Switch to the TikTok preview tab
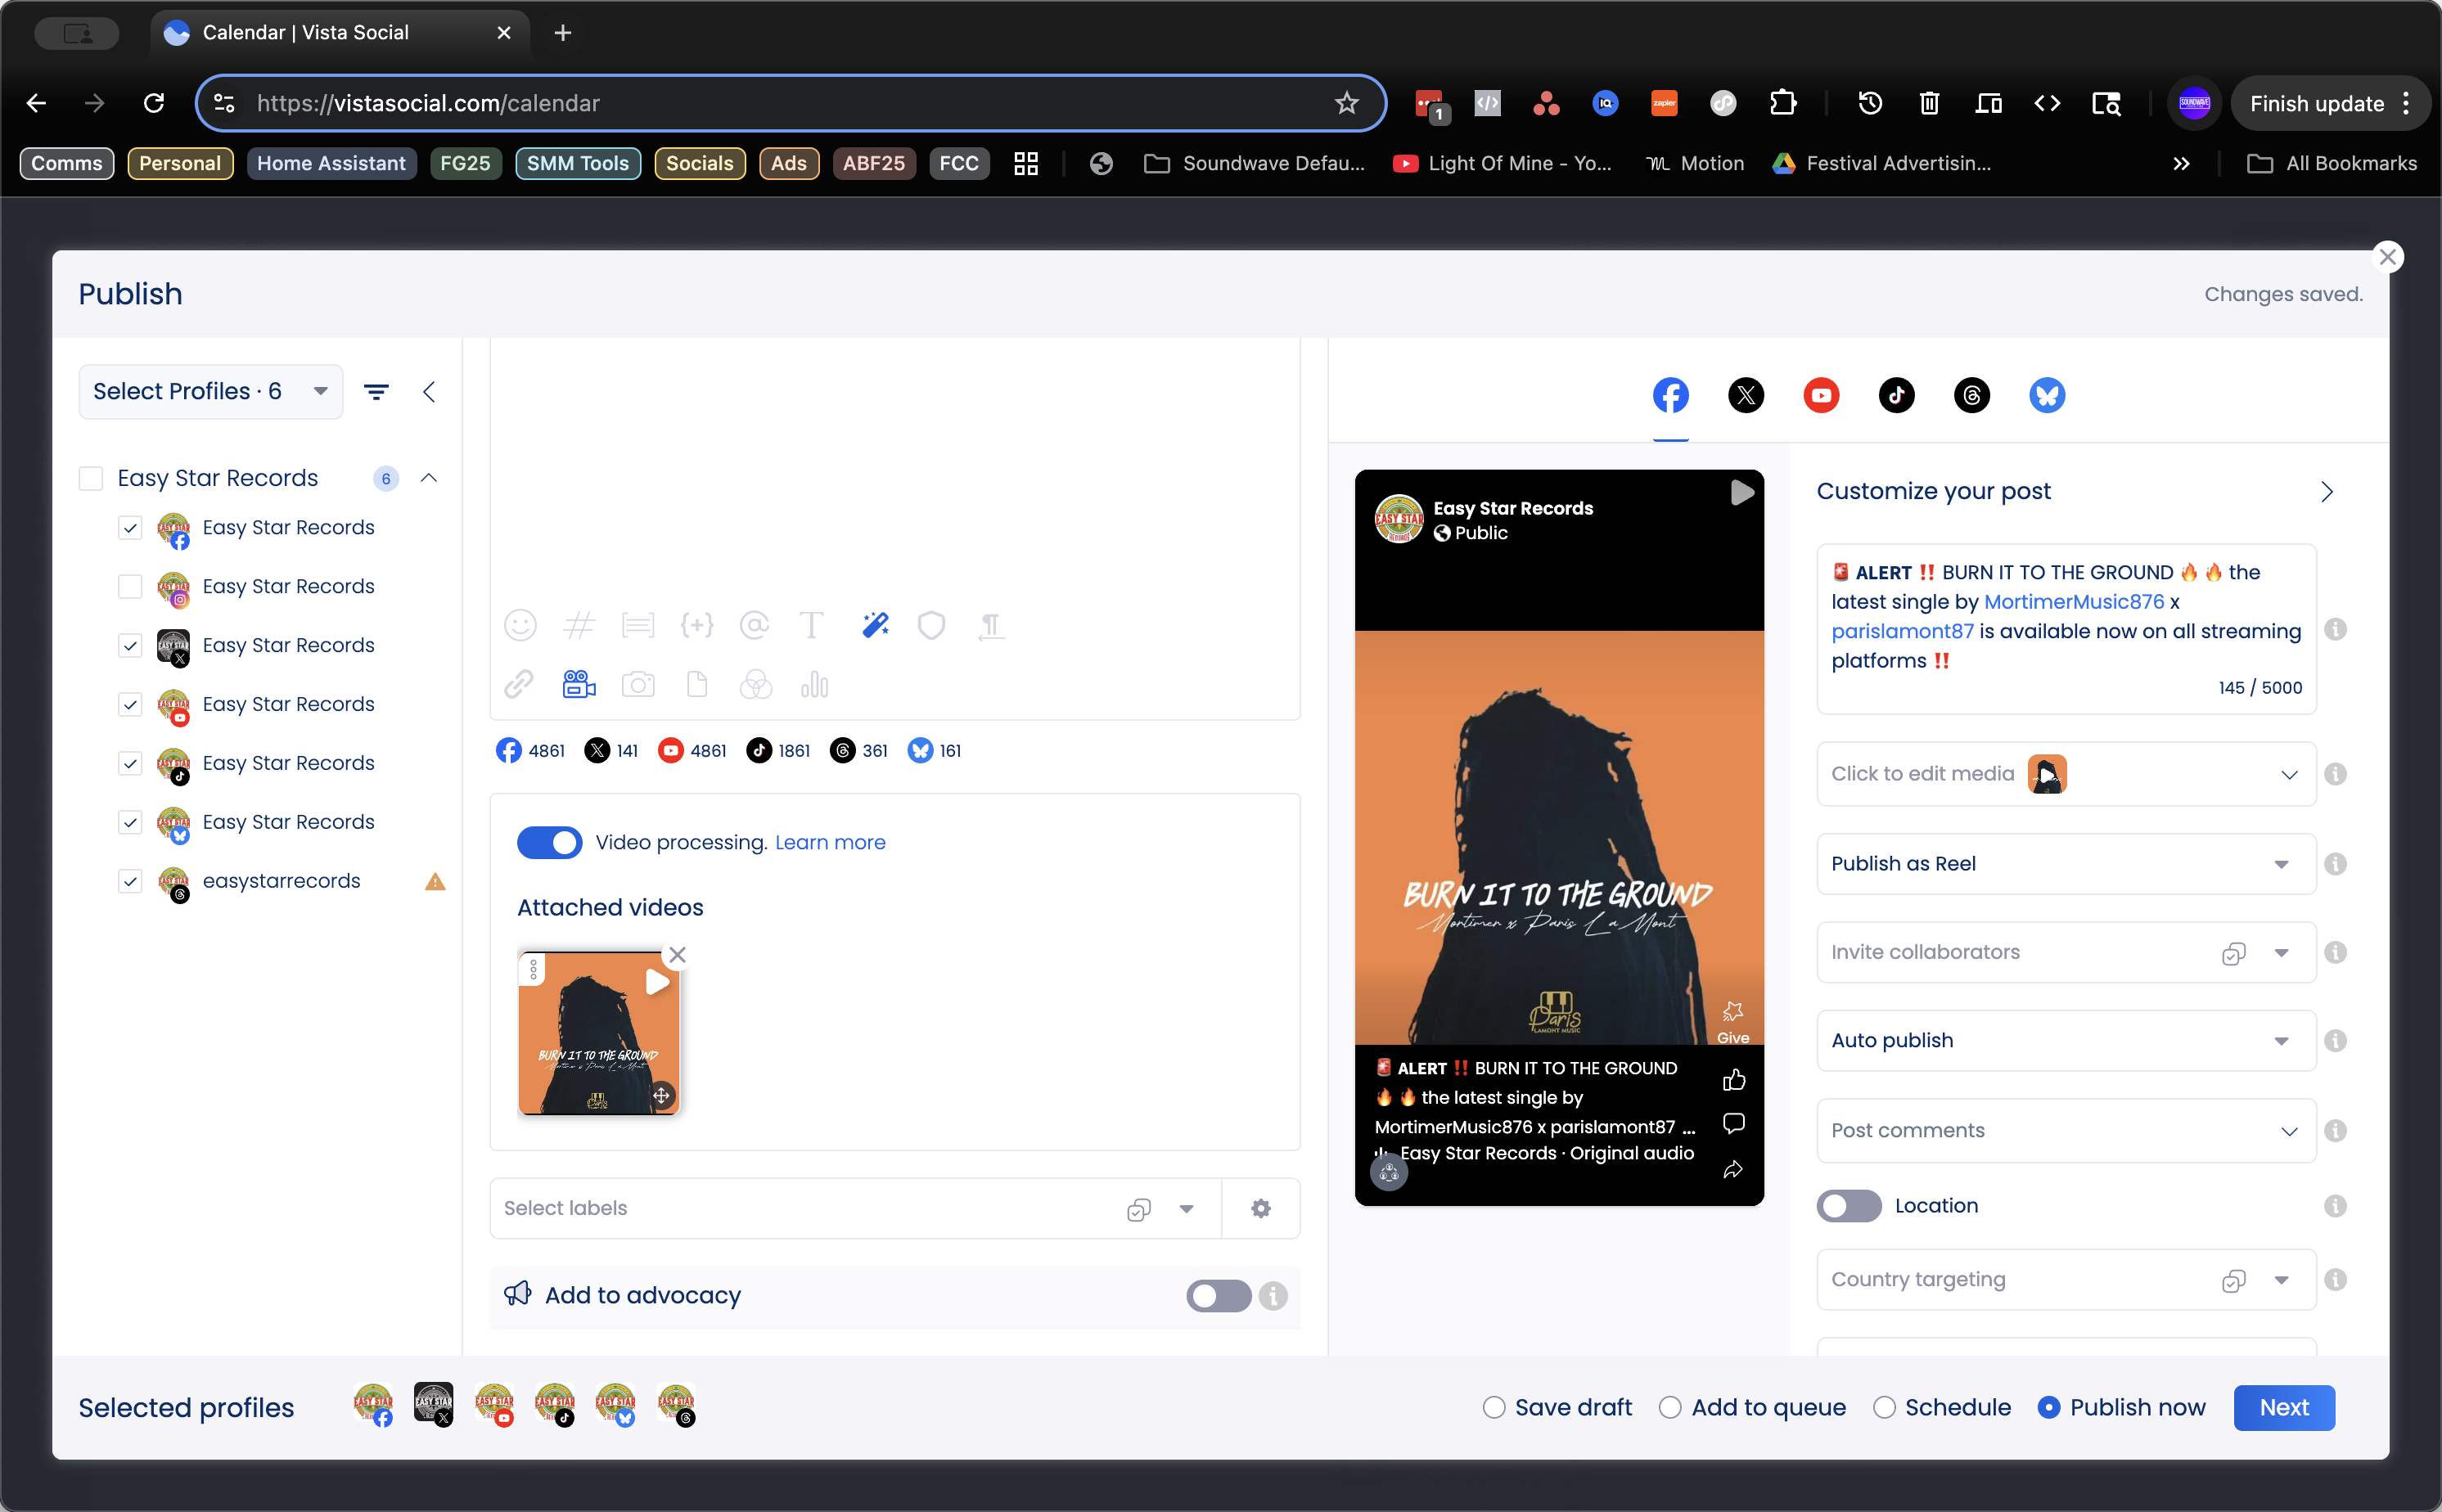The height and width of the screenshot is (1512, 2442). (1896, 395)
